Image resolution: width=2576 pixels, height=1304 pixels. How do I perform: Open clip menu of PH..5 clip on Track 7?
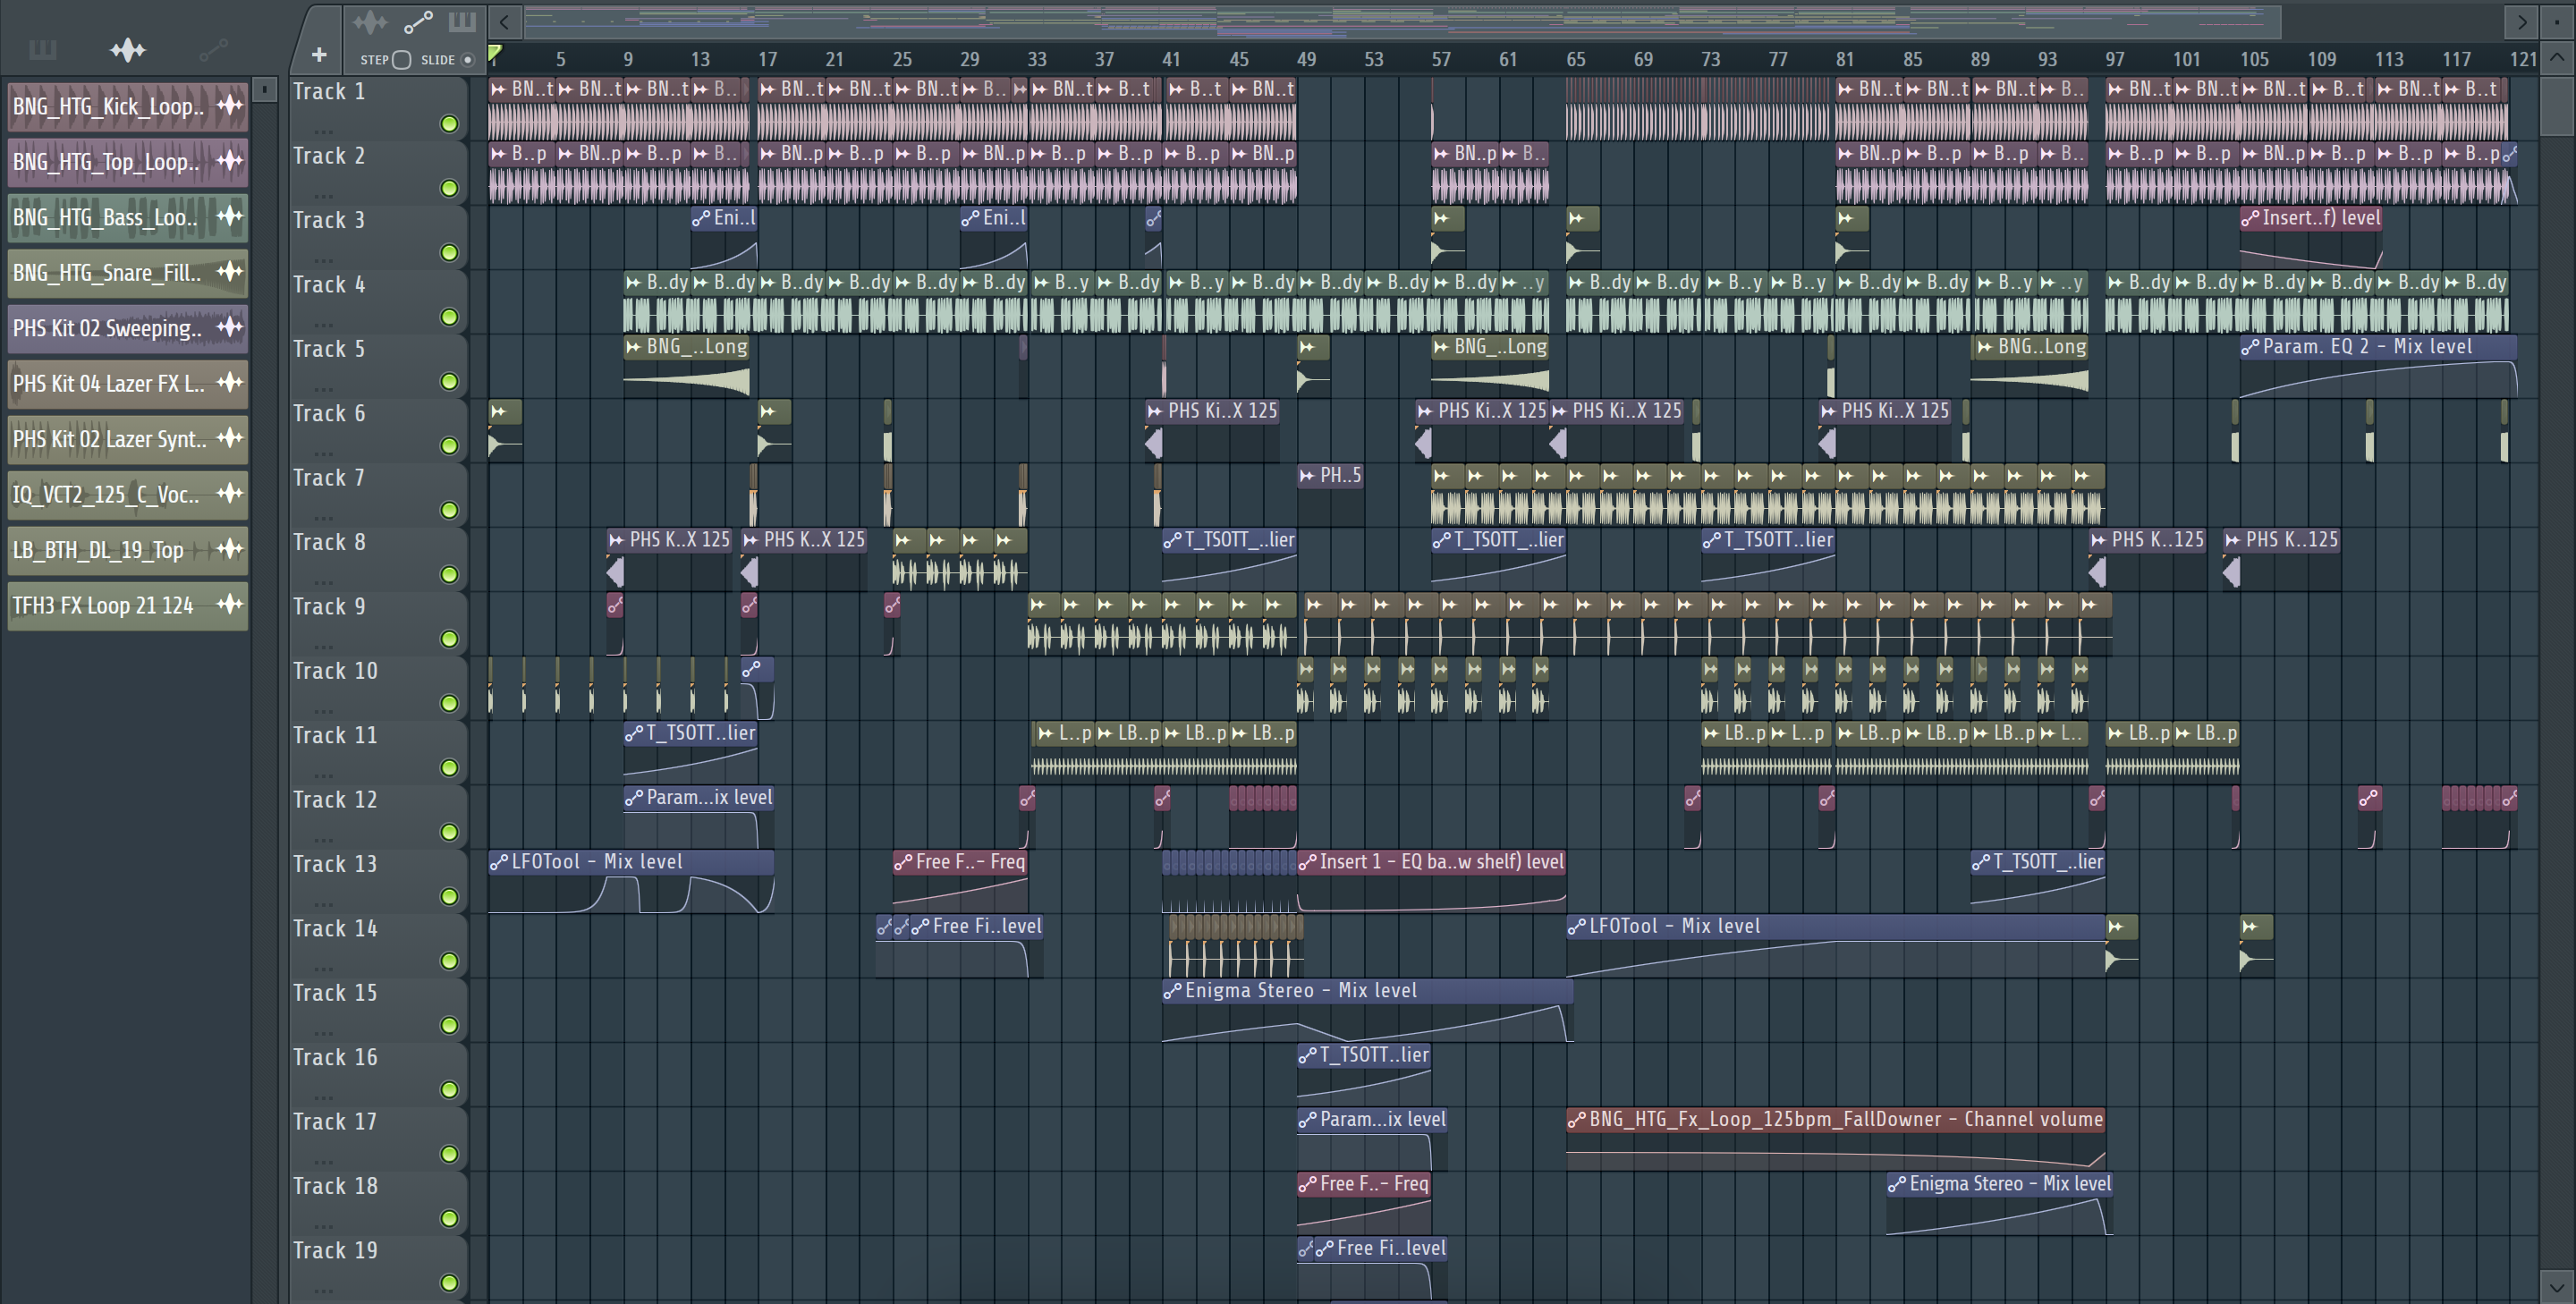[x=1307, y=476]
